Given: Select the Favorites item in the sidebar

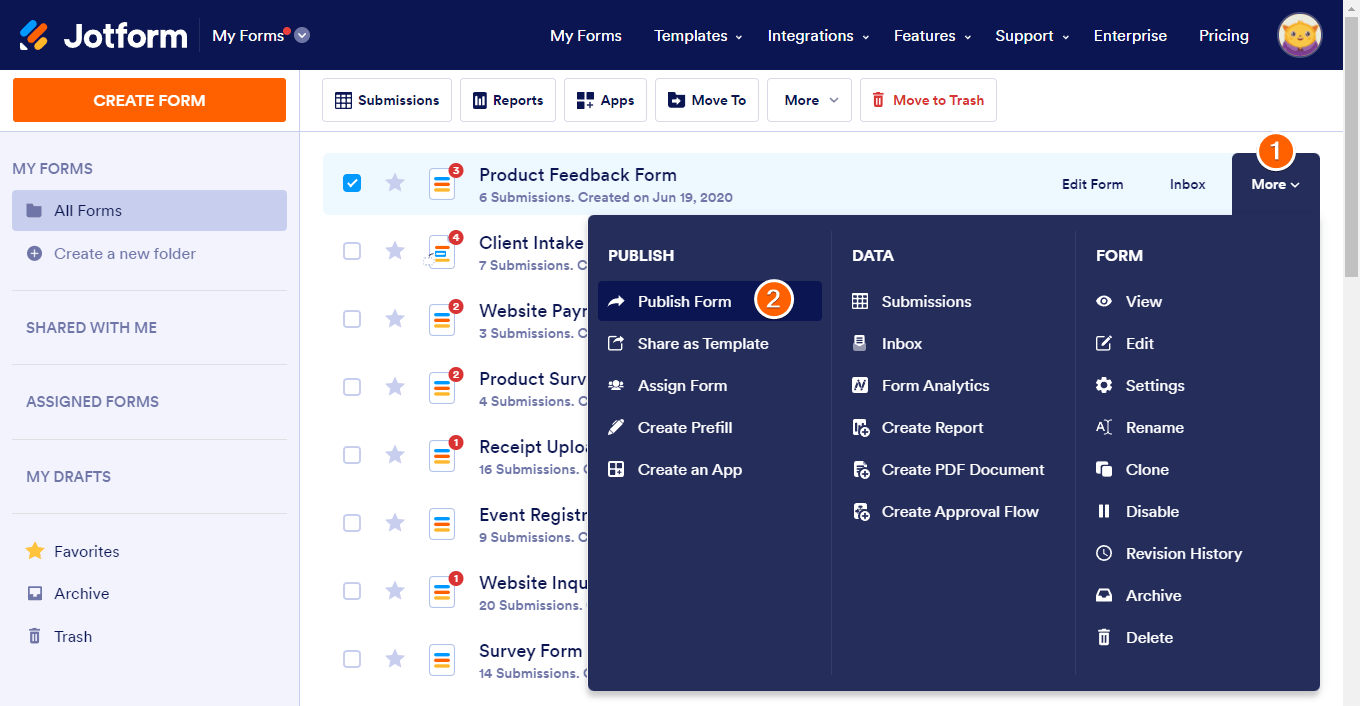Looking at the screenshot, I should (85, 551).
